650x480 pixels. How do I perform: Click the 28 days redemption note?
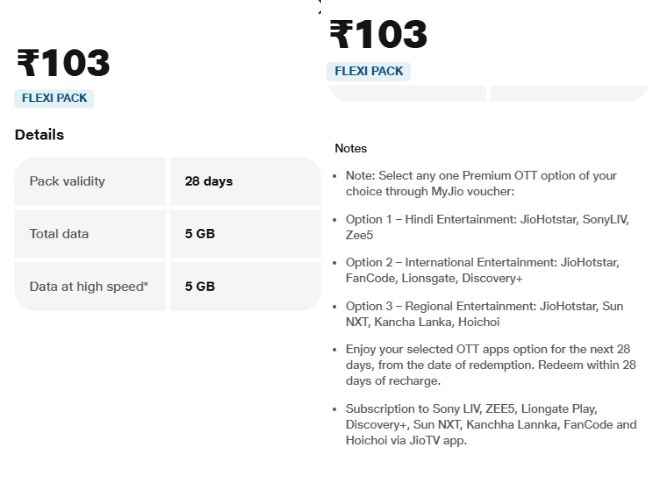click(490, 365)
